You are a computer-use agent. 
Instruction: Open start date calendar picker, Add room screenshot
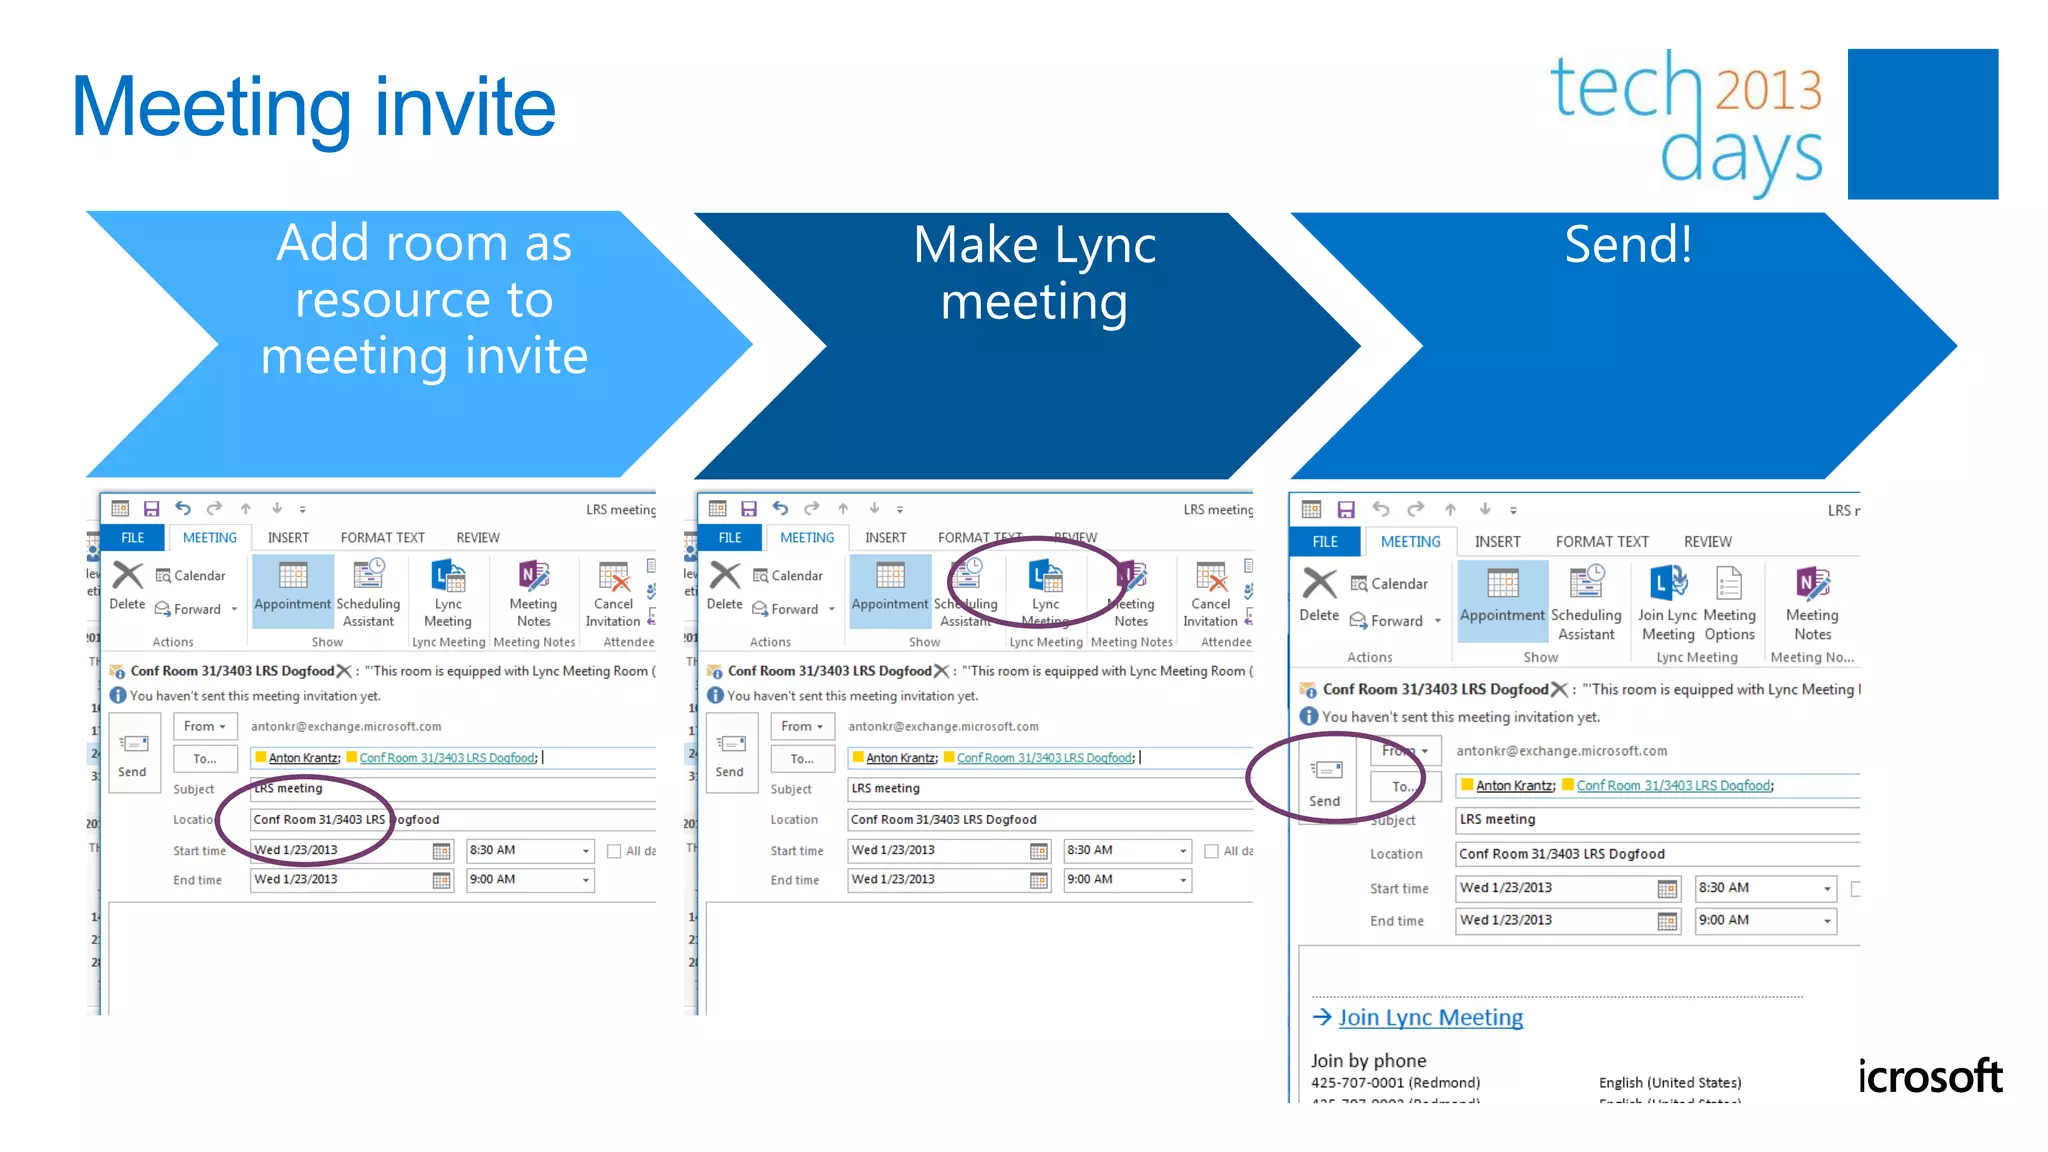click(441, 851)
